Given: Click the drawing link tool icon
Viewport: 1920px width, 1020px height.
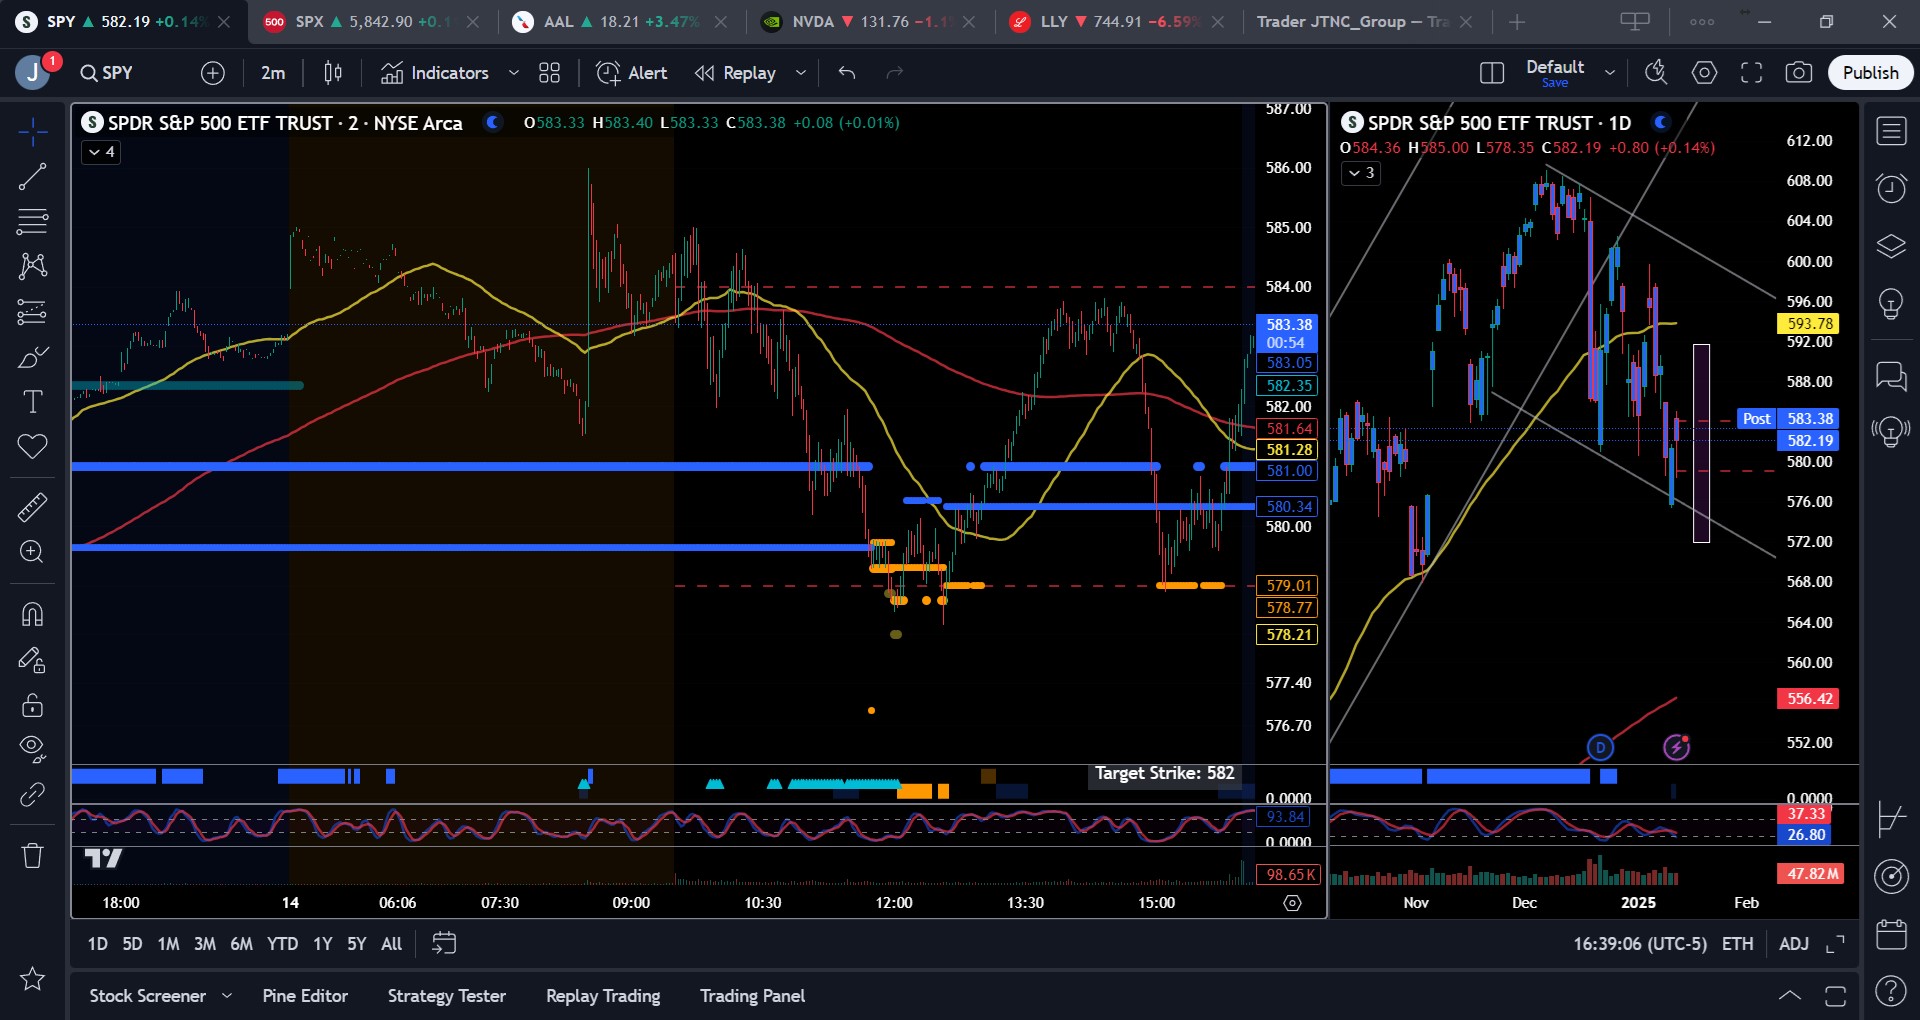Looking at the screenshot, I should click(x=32, y=794).
